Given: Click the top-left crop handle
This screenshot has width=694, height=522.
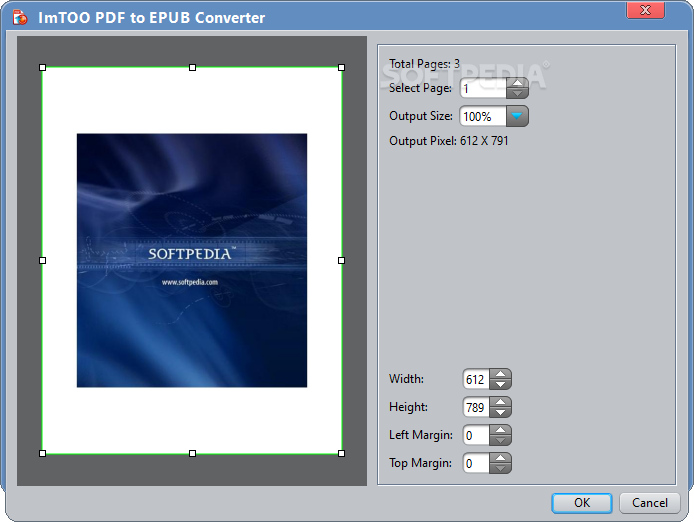Looking at the screenshot, I should [x=42, y=67].
